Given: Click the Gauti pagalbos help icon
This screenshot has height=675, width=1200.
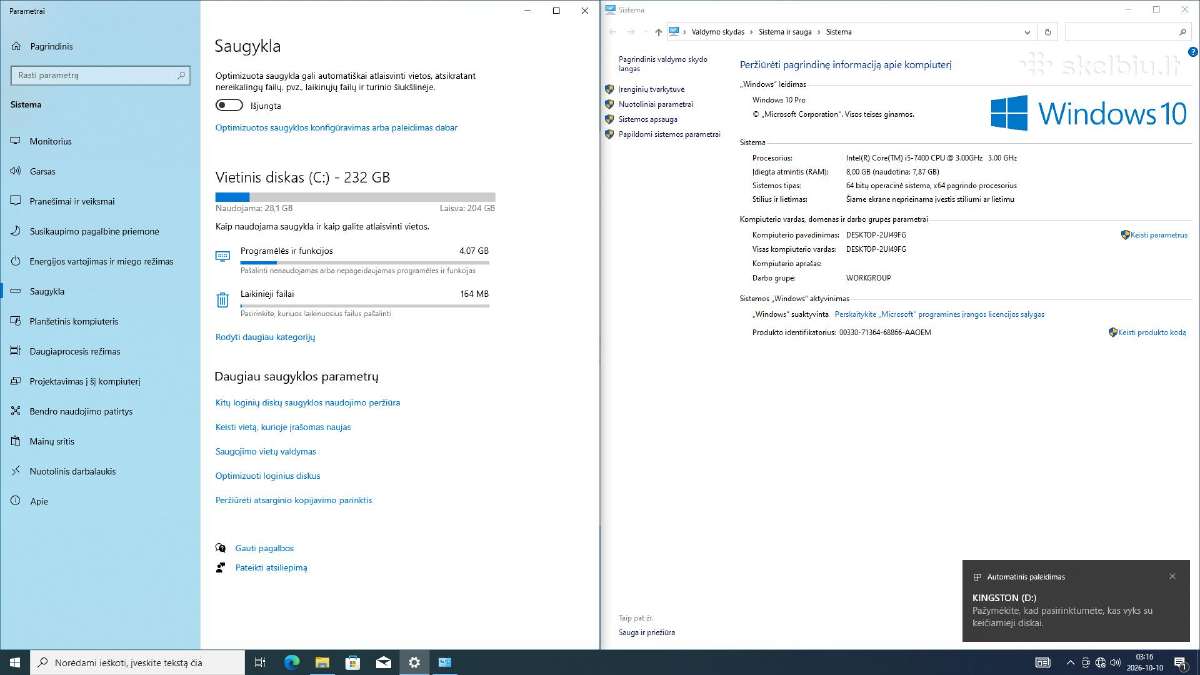Looking at the screenshot, I should 221,548.
